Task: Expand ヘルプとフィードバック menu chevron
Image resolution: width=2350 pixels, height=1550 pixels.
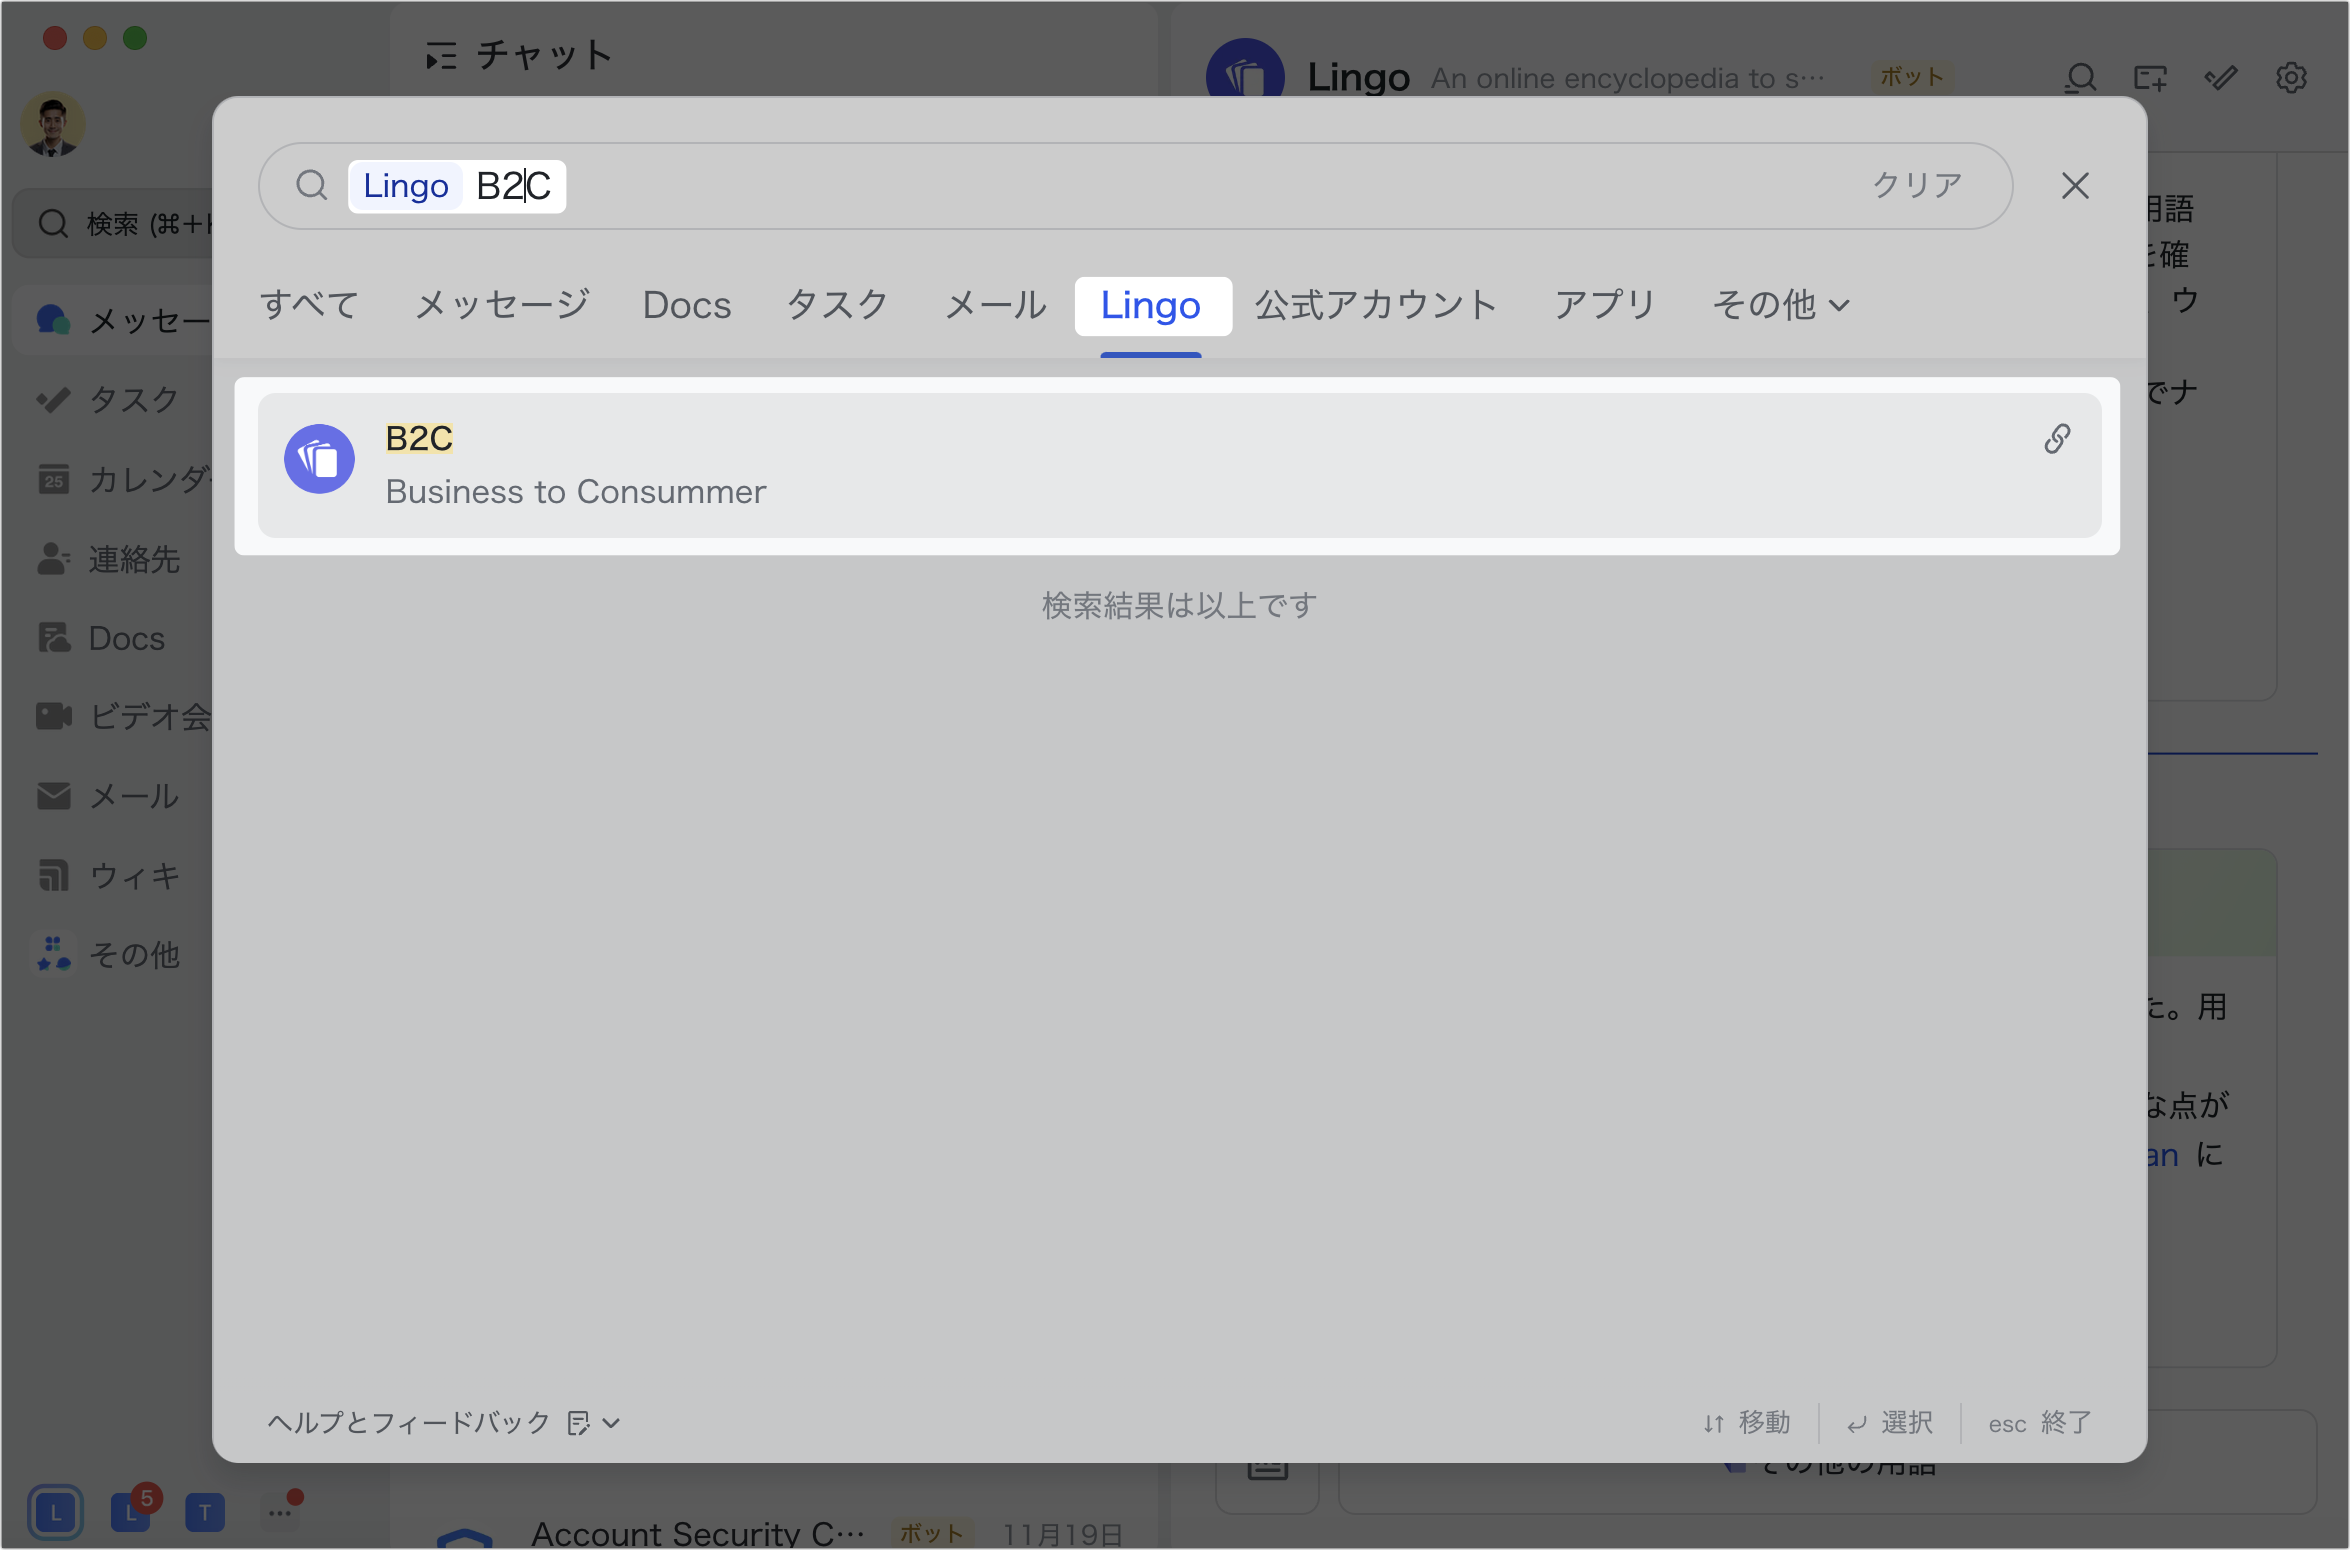Action: [x=612, y=1423]
